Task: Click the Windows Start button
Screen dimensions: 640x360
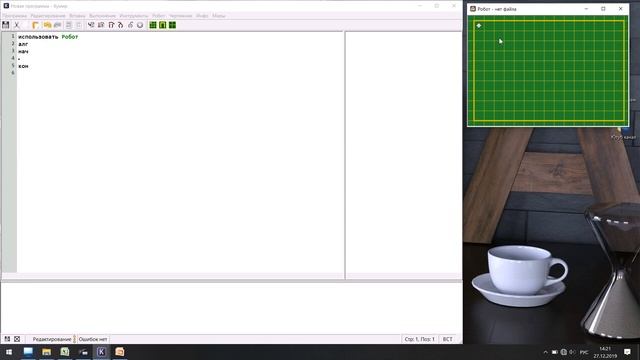Action: pos(9,352)
